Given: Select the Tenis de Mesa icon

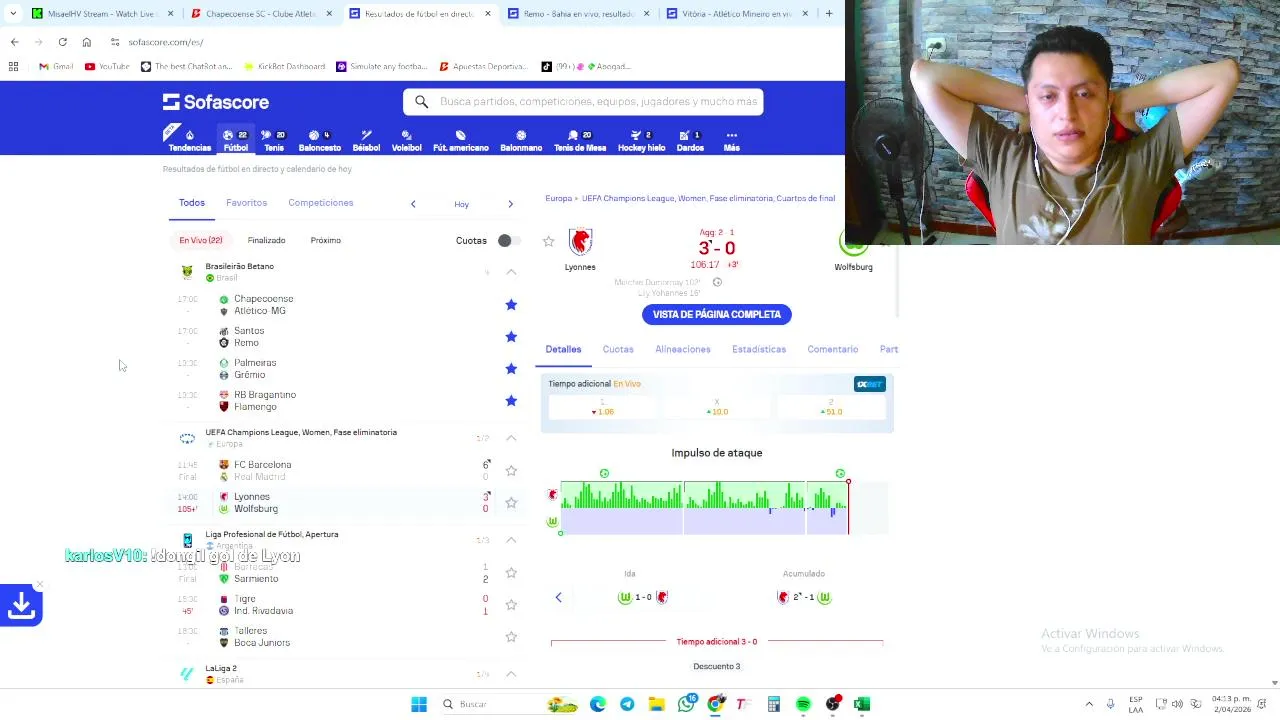Looking at the screenshot, I should tap(580, 141).
